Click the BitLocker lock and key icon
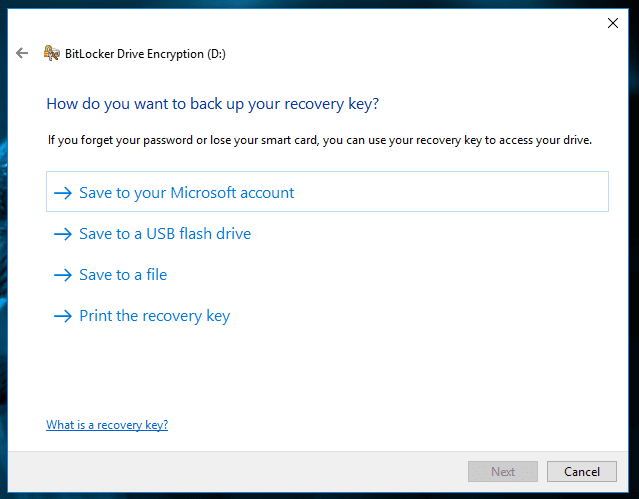Viewport: 639px width, 499px height. pyautogui.click(x=51, y=53)
